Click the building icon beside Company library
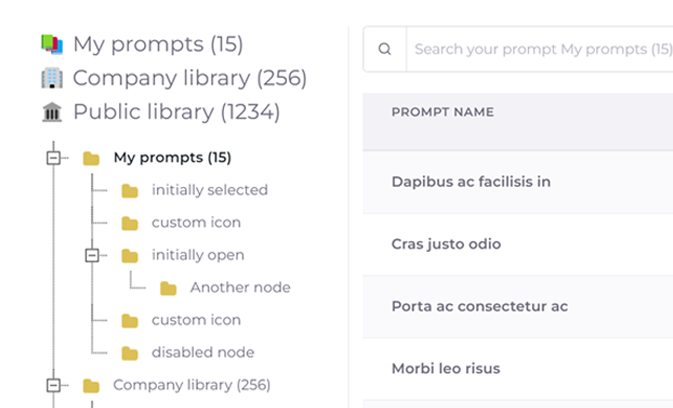 click(x=52, y=78)
